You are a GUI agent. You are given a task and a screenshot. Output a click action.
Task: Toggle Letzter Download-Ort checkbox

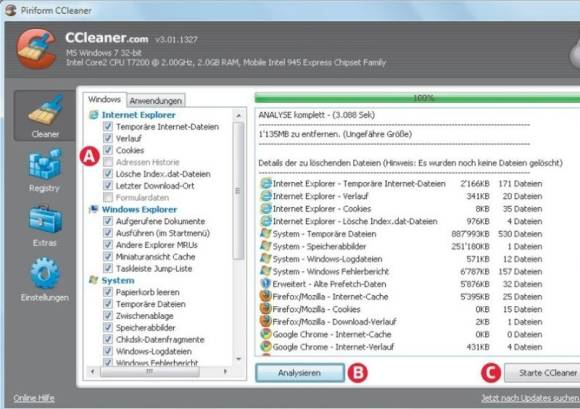coord(108,186)
